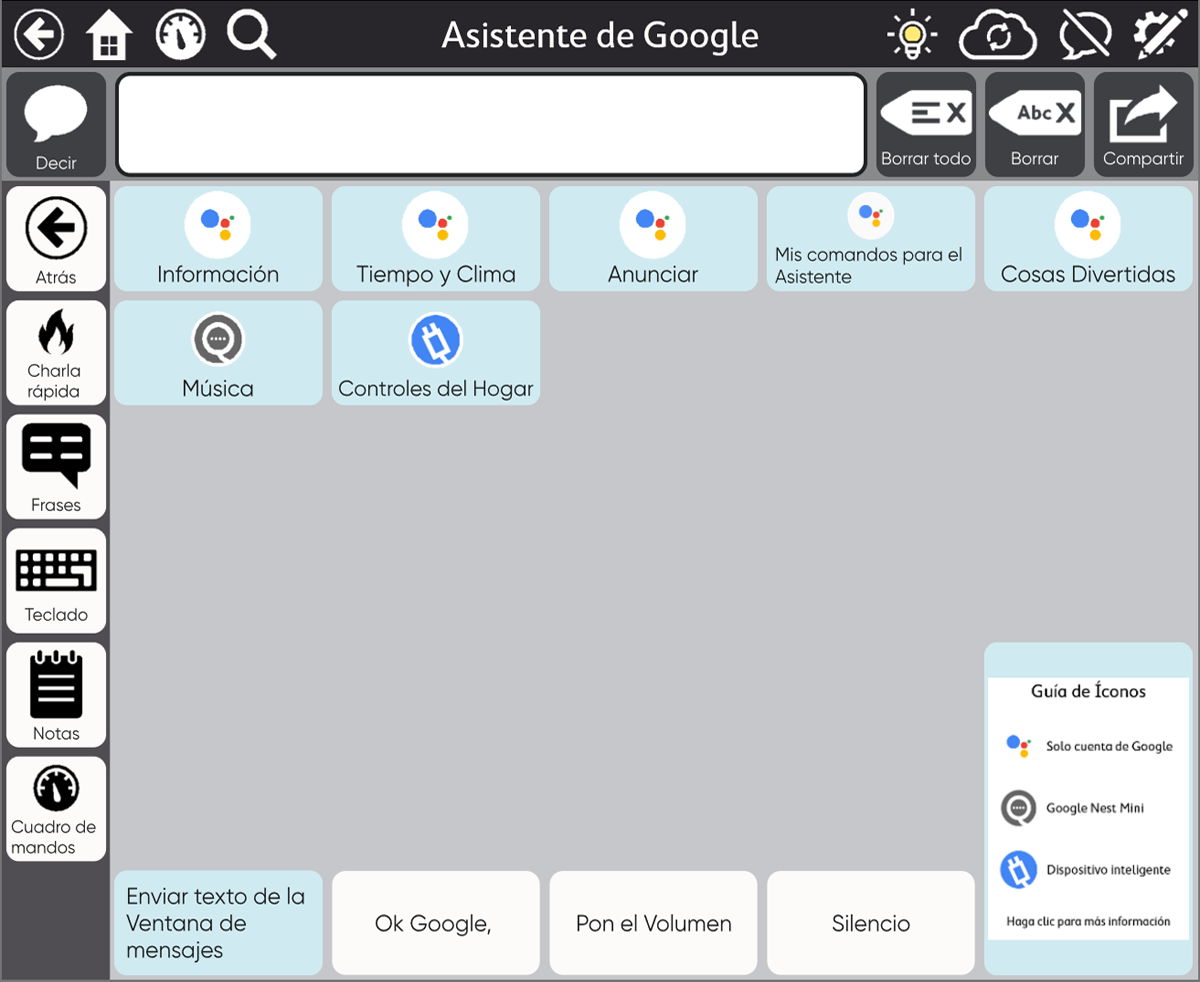
Task: Open the Tiempo y Clima folder
Action: (436, 239)
